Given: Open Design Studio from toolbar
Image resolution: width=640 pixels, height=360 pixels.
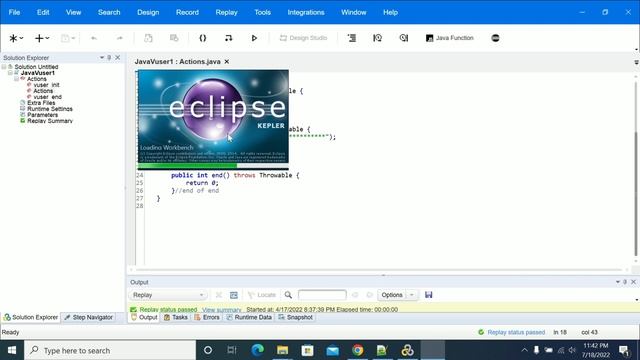Looking at the screenshot, I should [x=303, y=38].
